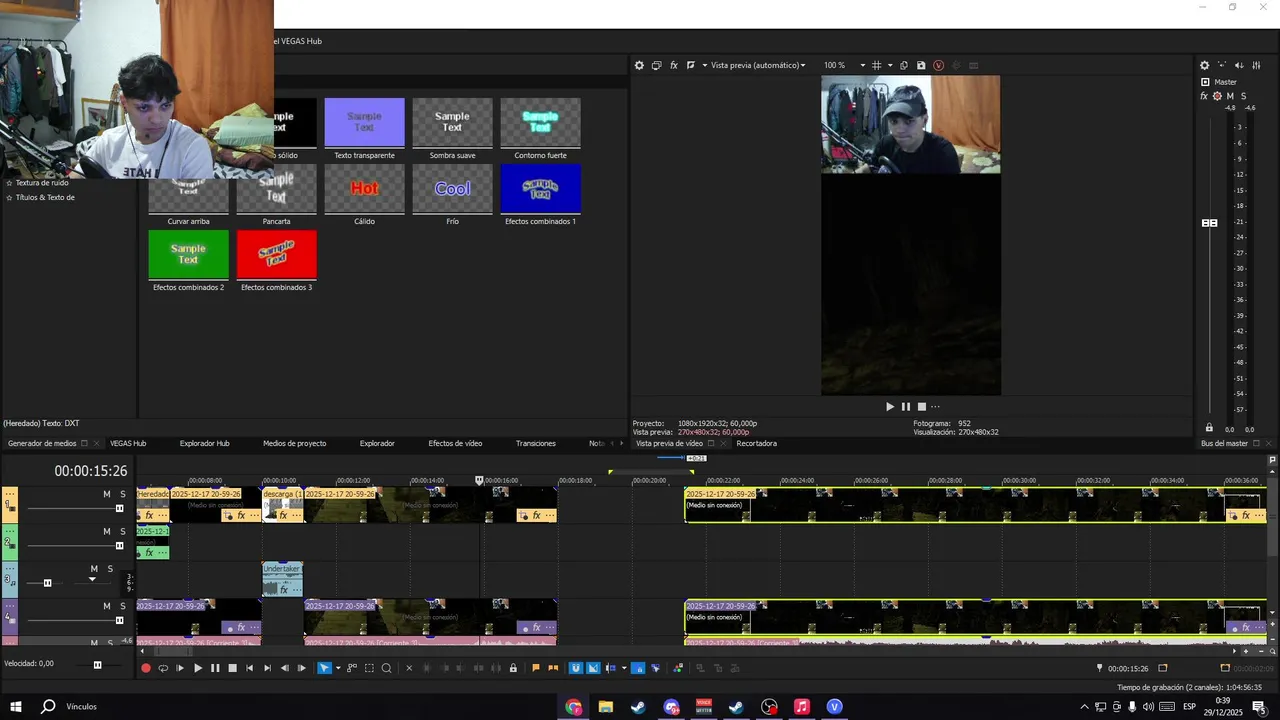Viewport: 1280px width, 720px height.
Task: Select Títulos & Texto de tree item
Action: click(45, 197)
